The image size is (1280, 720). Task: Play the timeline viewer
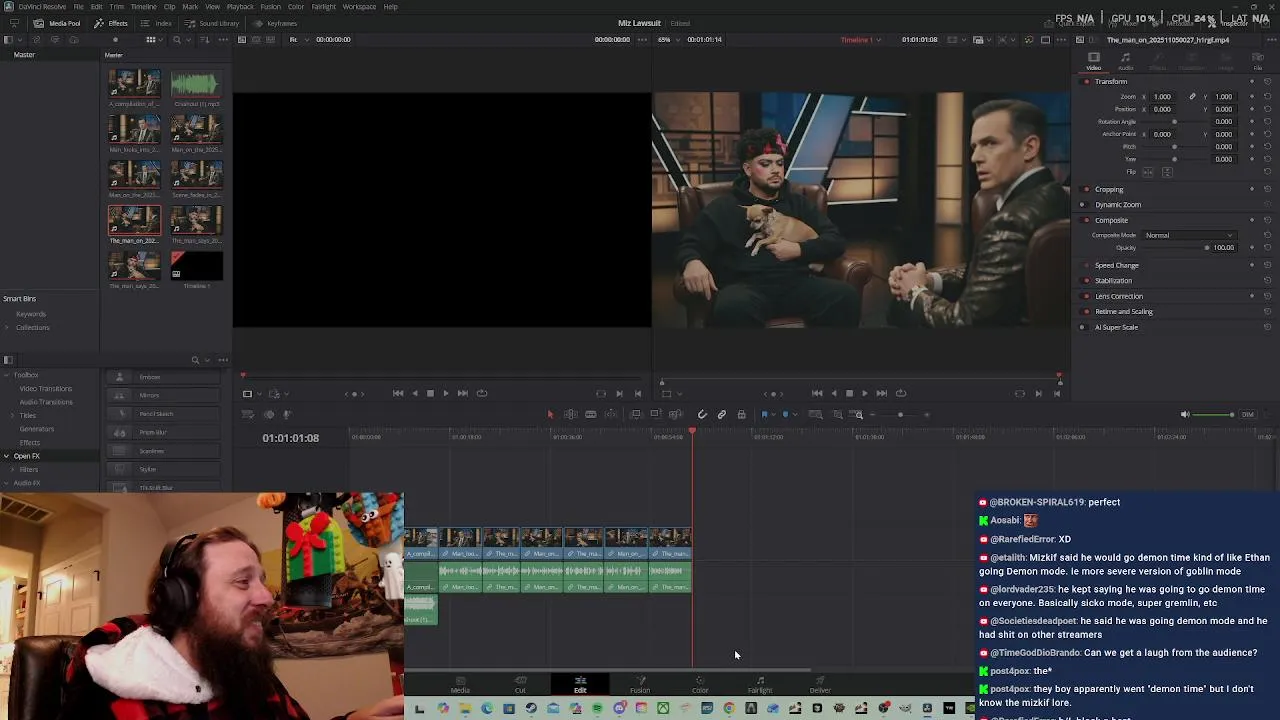(865, 393)
